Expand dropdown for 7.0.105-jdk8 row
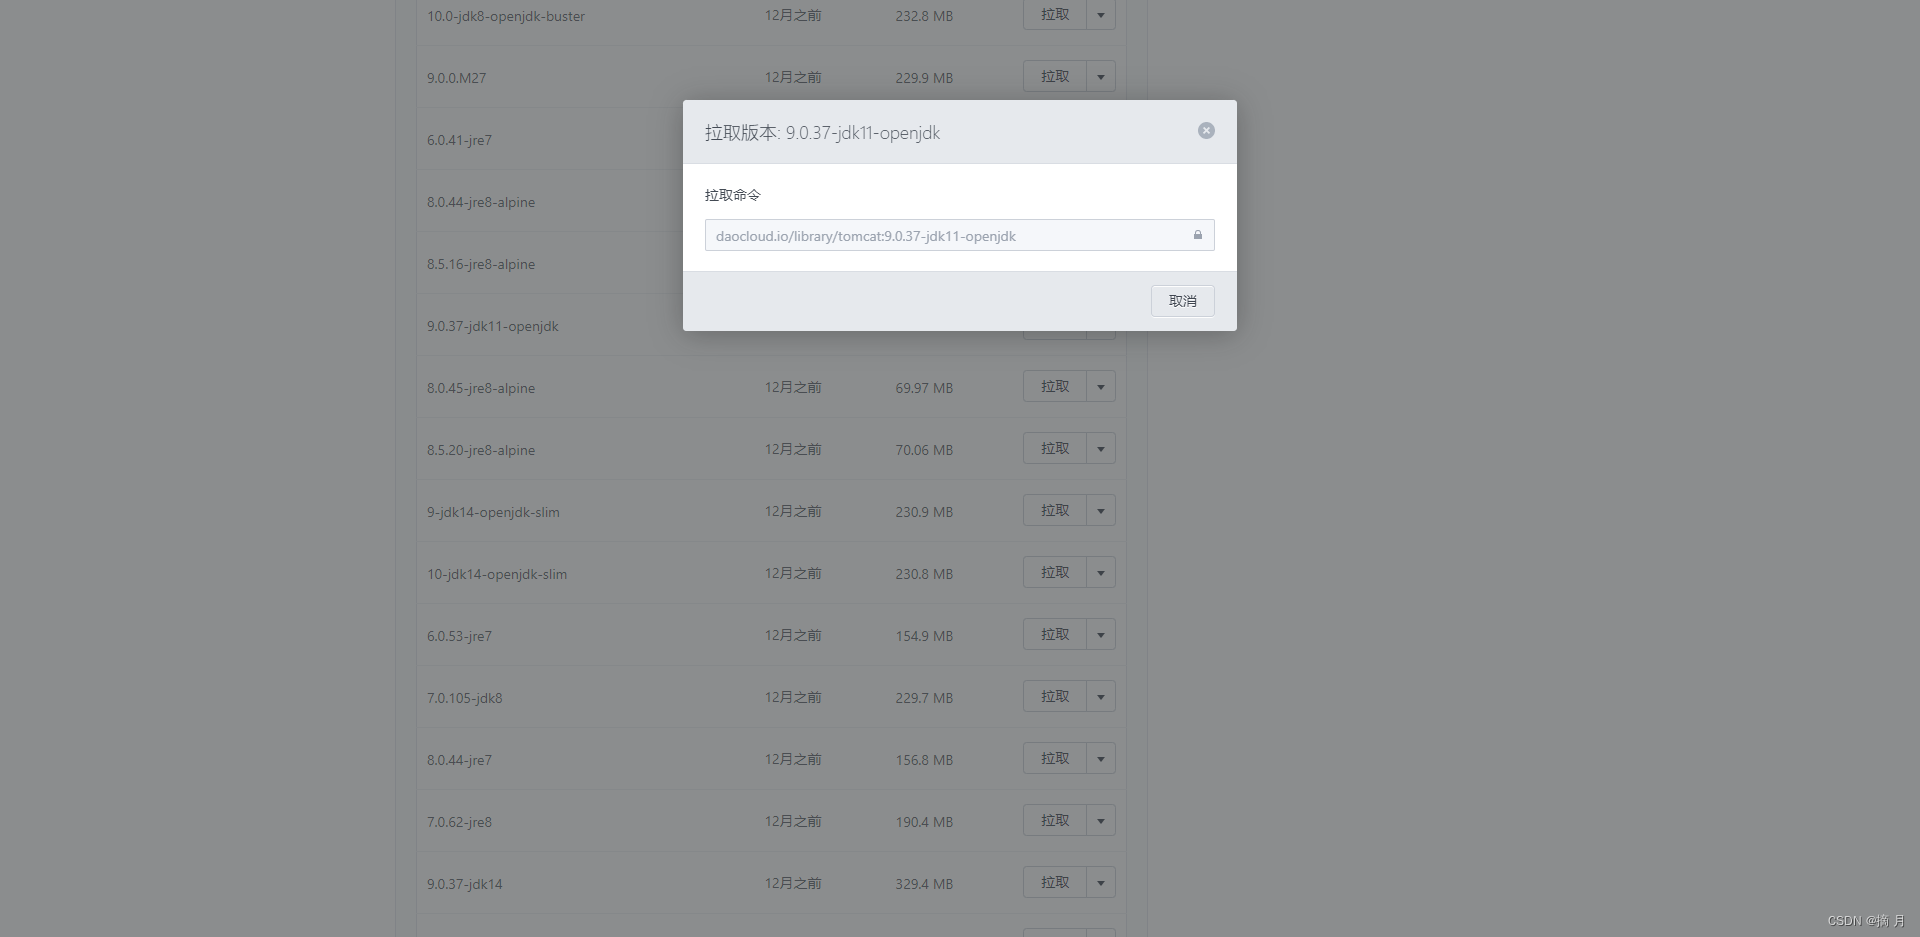1920x937 pixels. [1100, 697]
